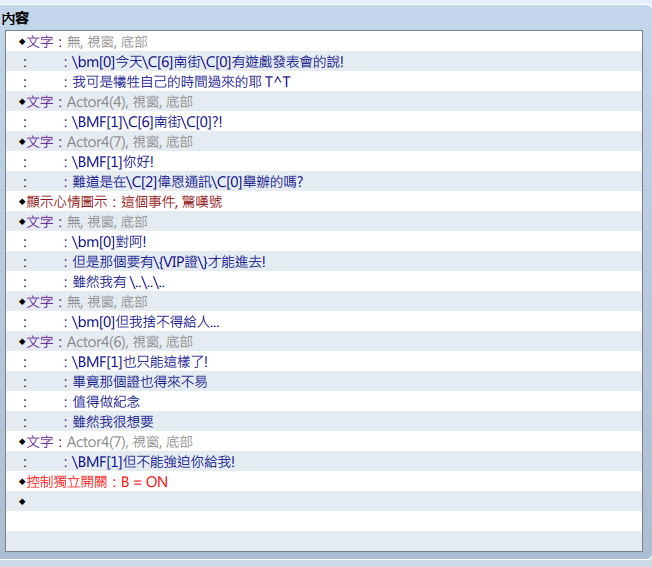Image resolution: width=652 pixels, height=567 pixels.
Task: Select the line '但是那個要有\{VIP證\}才能進去!'
Action: pyautogui.click(x=324, y=261)
